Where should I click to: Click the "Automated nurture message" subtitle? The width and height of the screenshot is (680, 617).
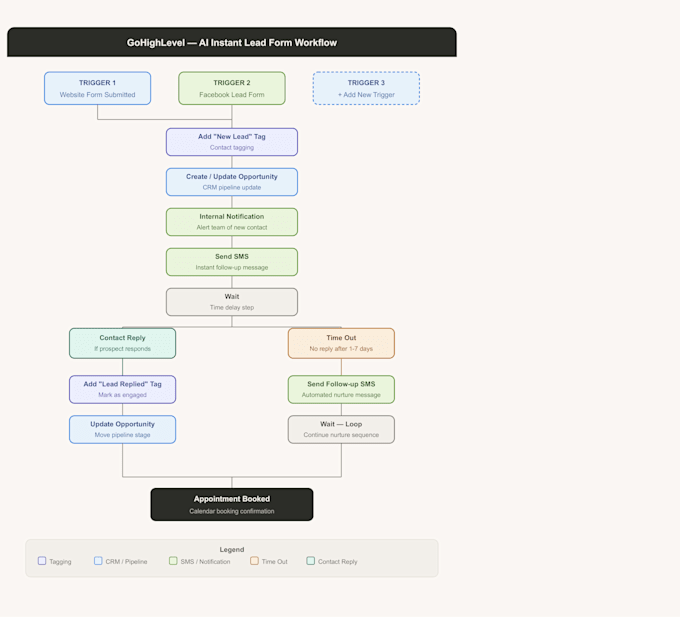click(x=341, y=395)
